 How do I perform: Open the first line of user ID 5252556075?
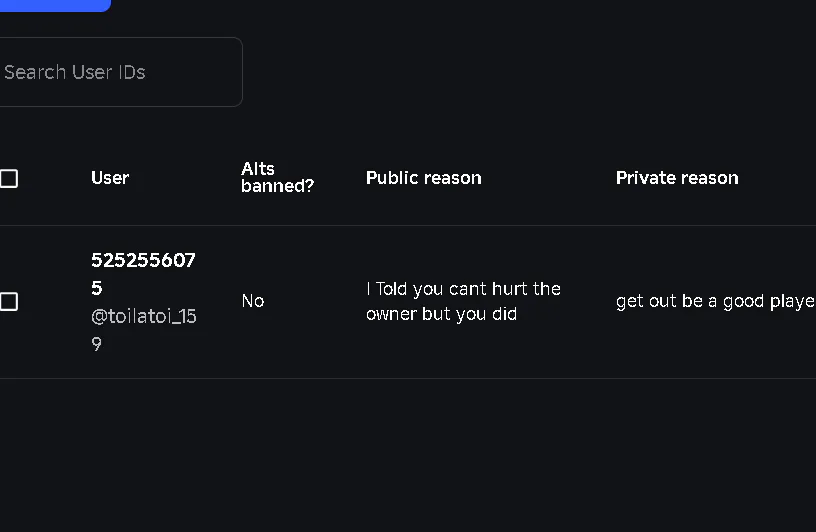pyautogui.click(x=143, y=260)
